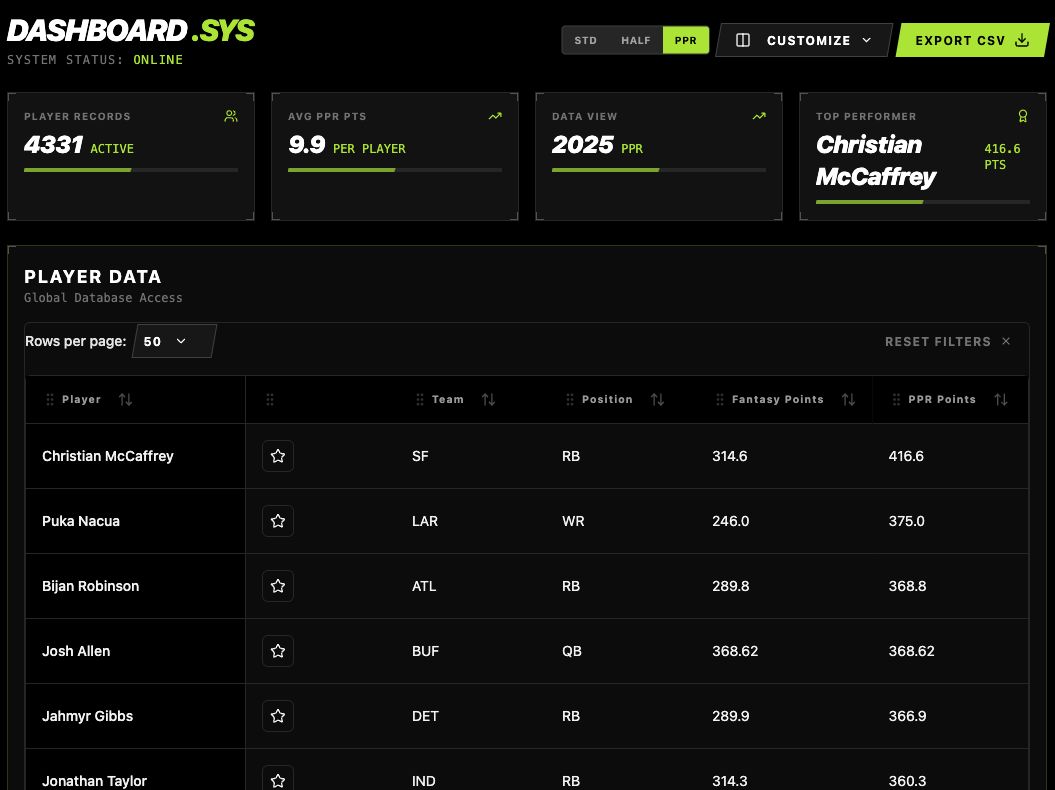Click Team column drag handle
The image size is (1055, 790).
click(420, 400)
